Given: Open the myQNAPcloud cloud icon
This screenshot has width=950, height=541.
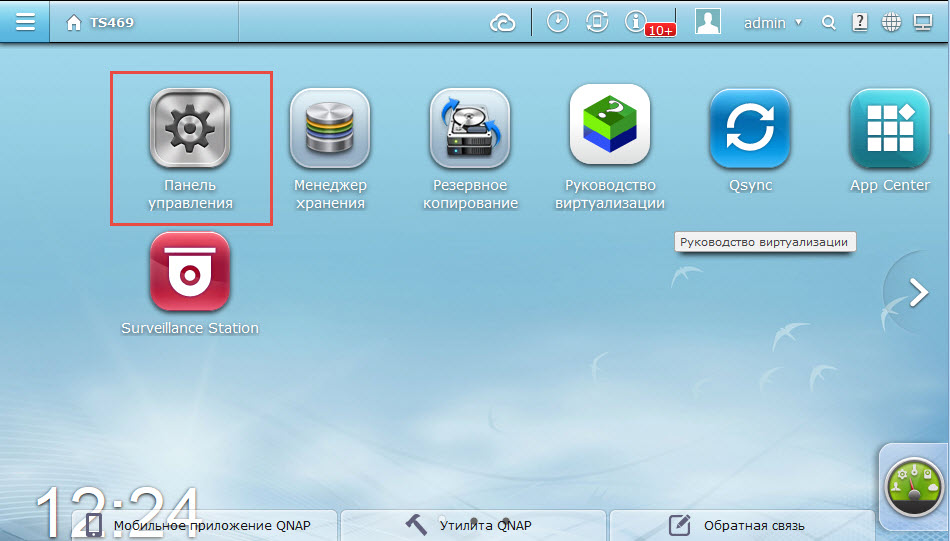Looking at the screenshot, I should click(502, 23).
